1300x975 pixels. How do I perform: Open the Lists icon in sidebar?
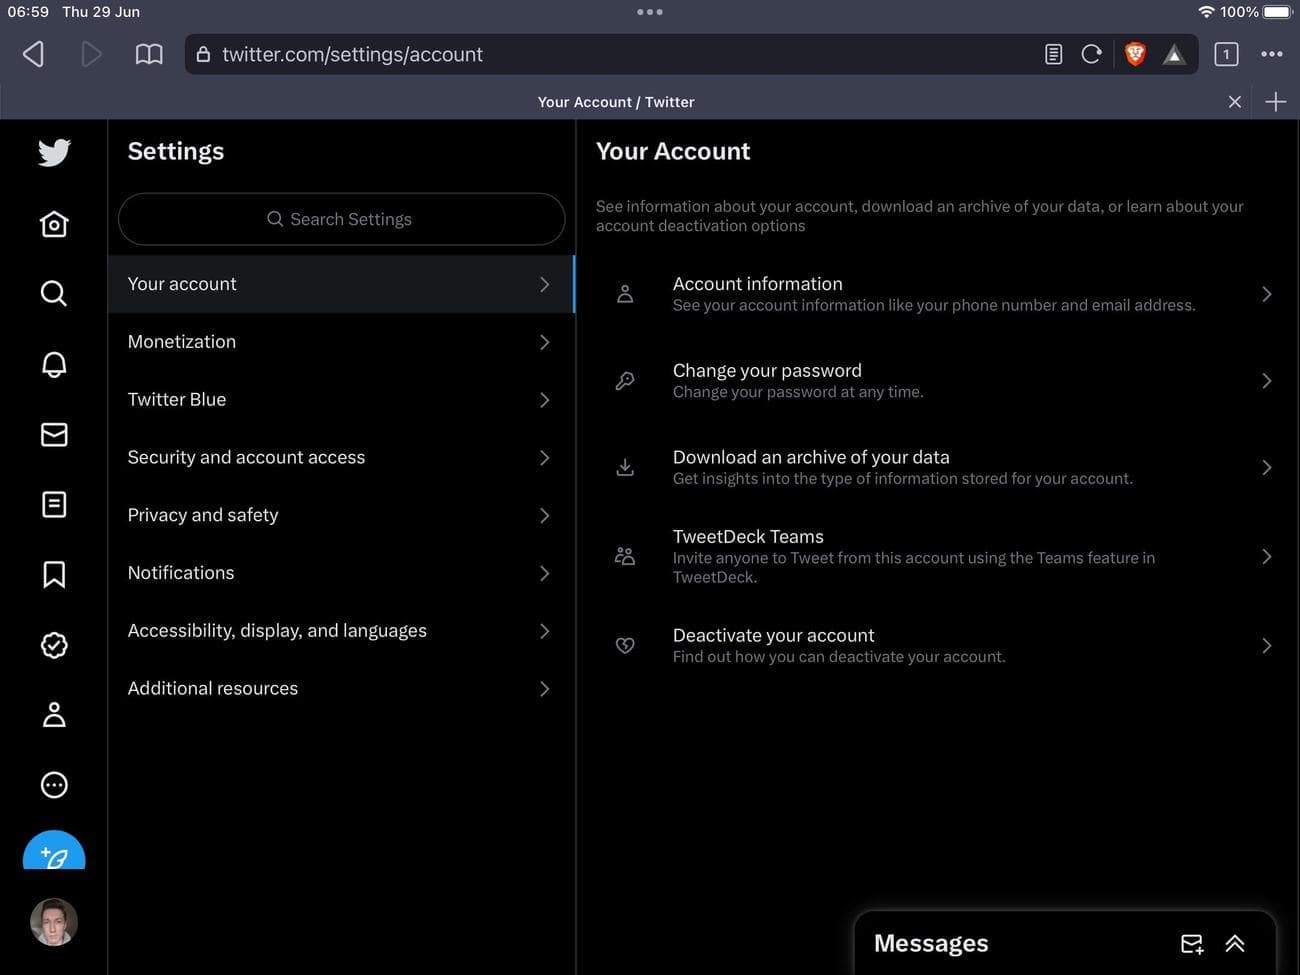[x=54, y=504]
